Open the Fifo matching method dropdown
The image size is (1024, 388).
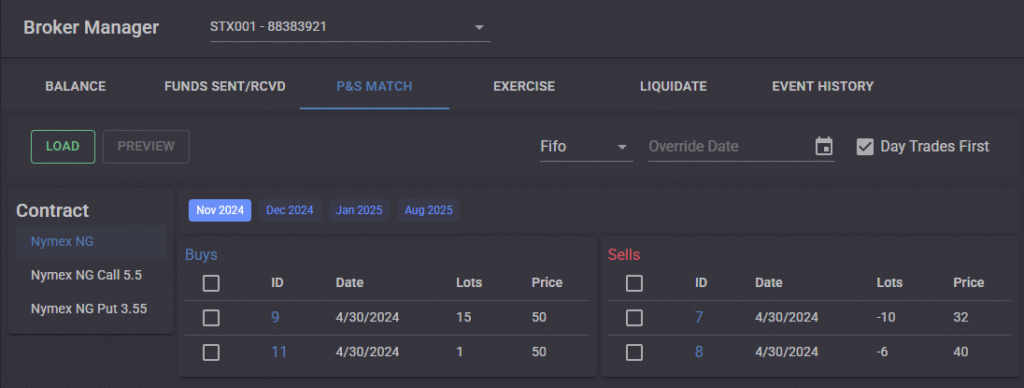pyautogui.click(x=586, y=146)
